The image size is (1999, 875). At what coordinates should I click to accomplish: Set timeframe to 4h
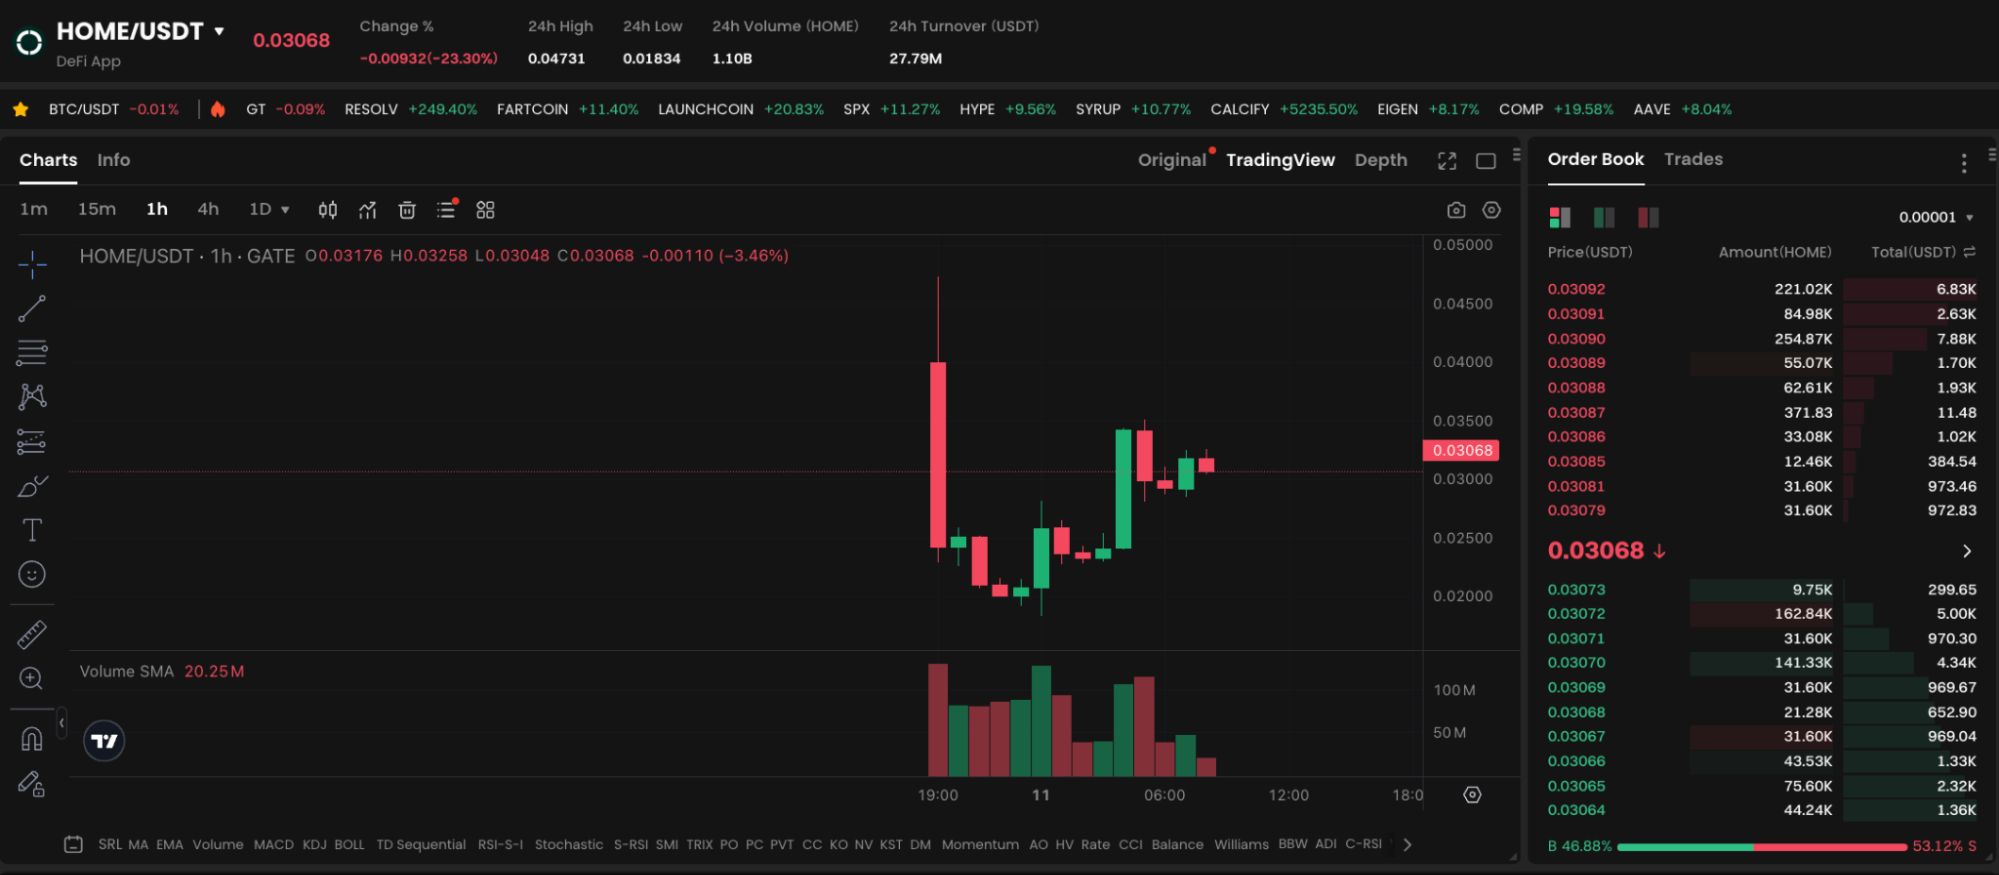pyautogui.click(x=208, y=210)
